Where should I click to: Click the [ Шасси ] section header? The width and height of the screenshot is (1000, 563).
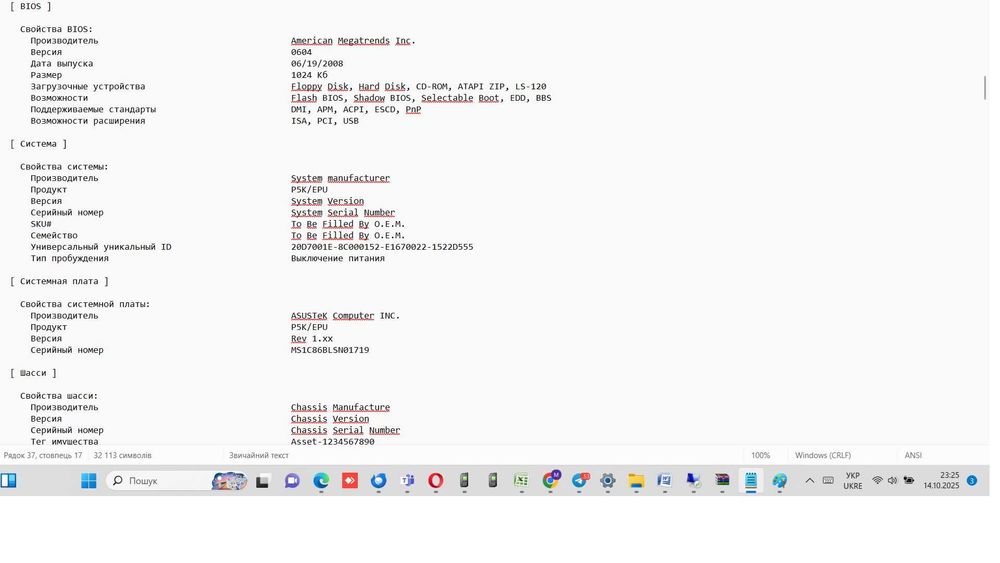33,373
